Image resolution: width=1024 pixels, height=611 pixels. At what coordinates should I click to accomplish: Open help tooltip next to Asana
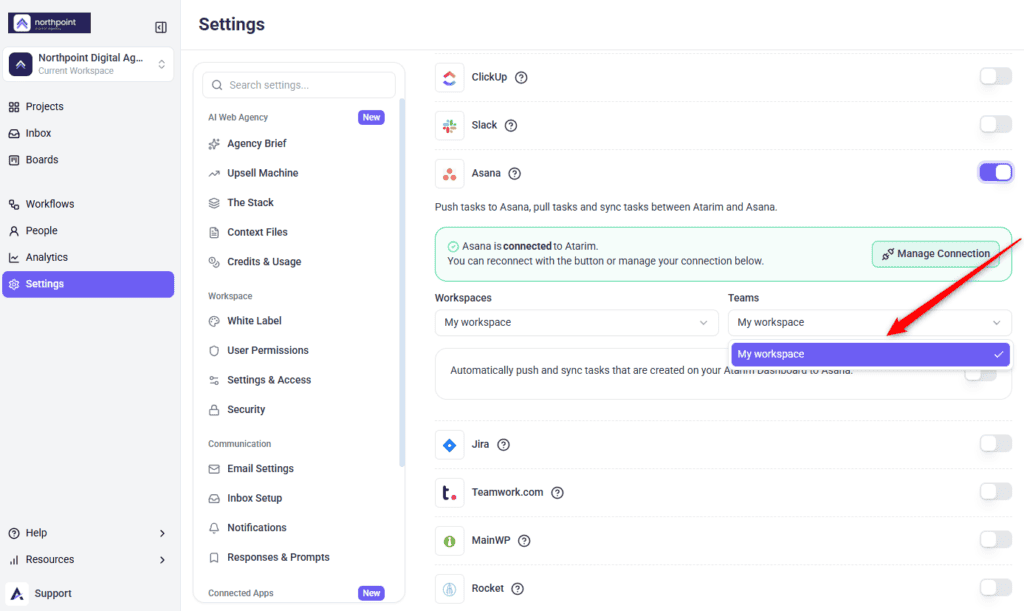[515, 174]
